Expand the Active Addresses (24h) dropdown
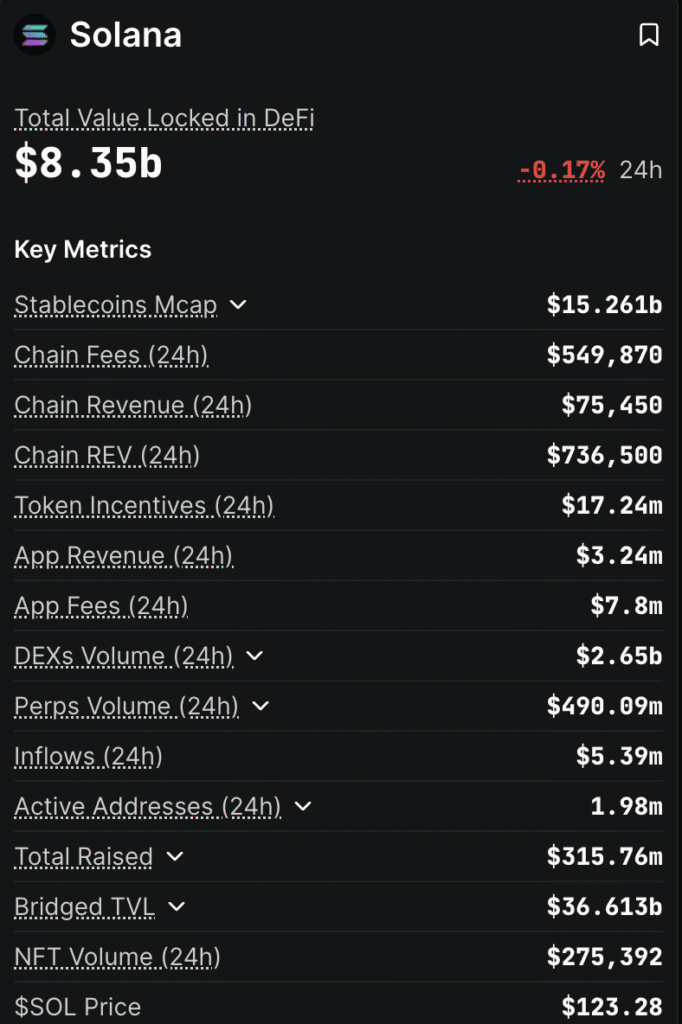This screenshot has width=682, height=1024. coord(303,807)
